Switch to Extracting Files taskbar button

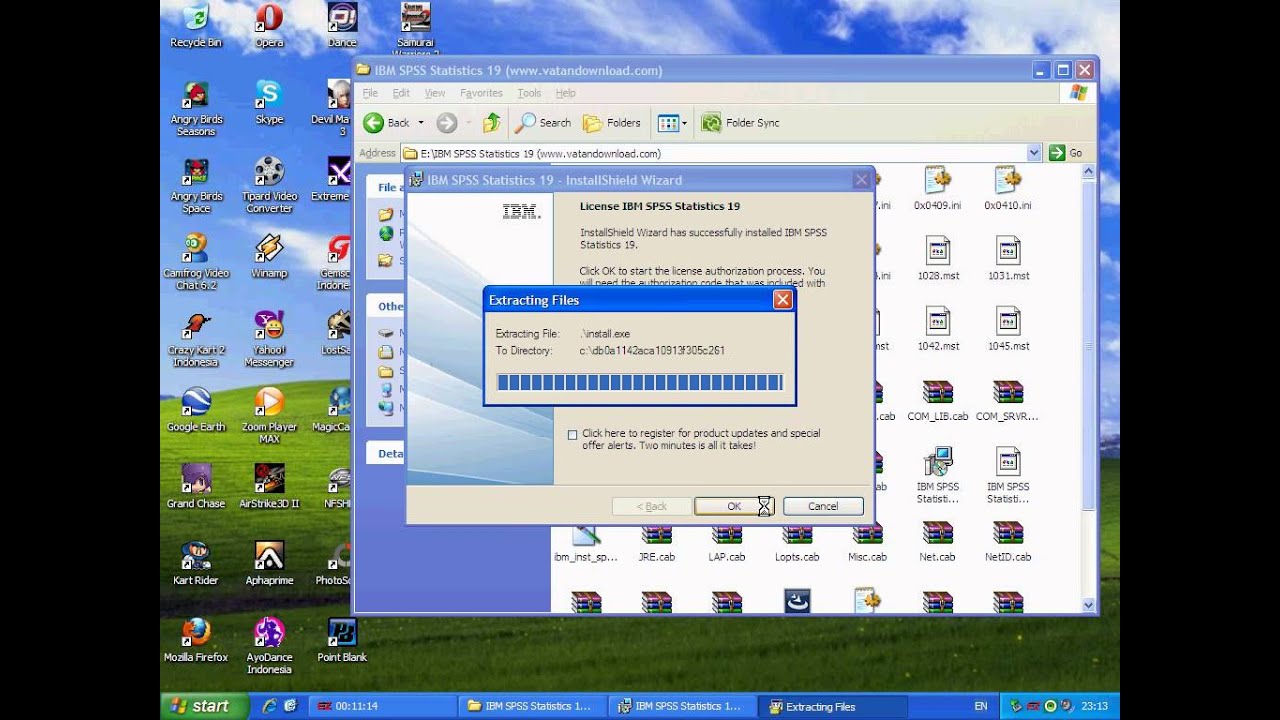tap(834, 706)
